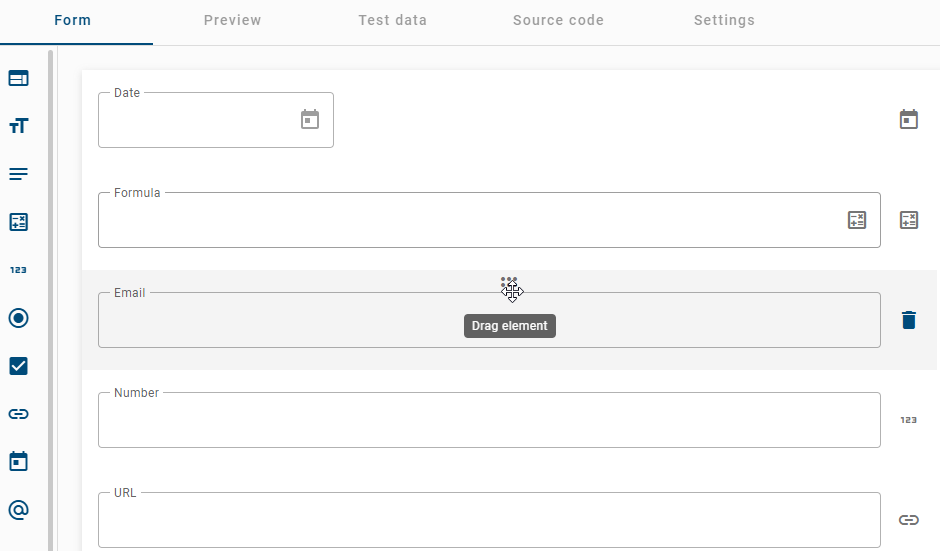Open the Settings tab
The width and height of the screenshot is (940, 551).
click(x=724, y=20)
